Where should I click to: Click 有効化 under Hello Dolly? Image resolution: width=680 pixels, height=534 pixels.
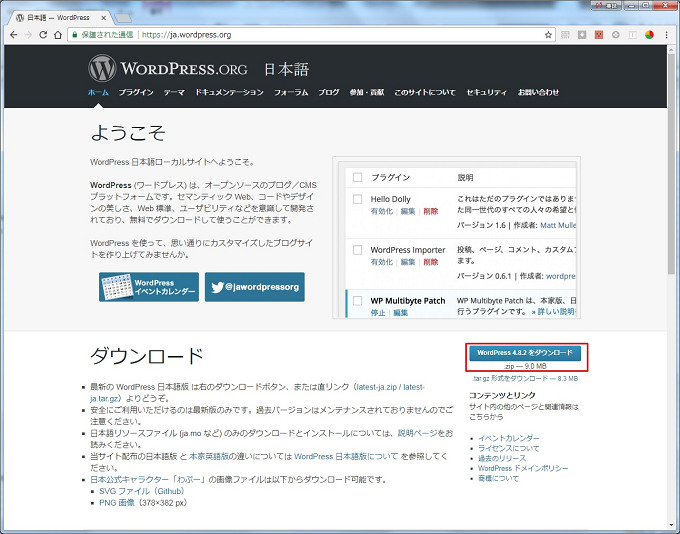(382, 211)
